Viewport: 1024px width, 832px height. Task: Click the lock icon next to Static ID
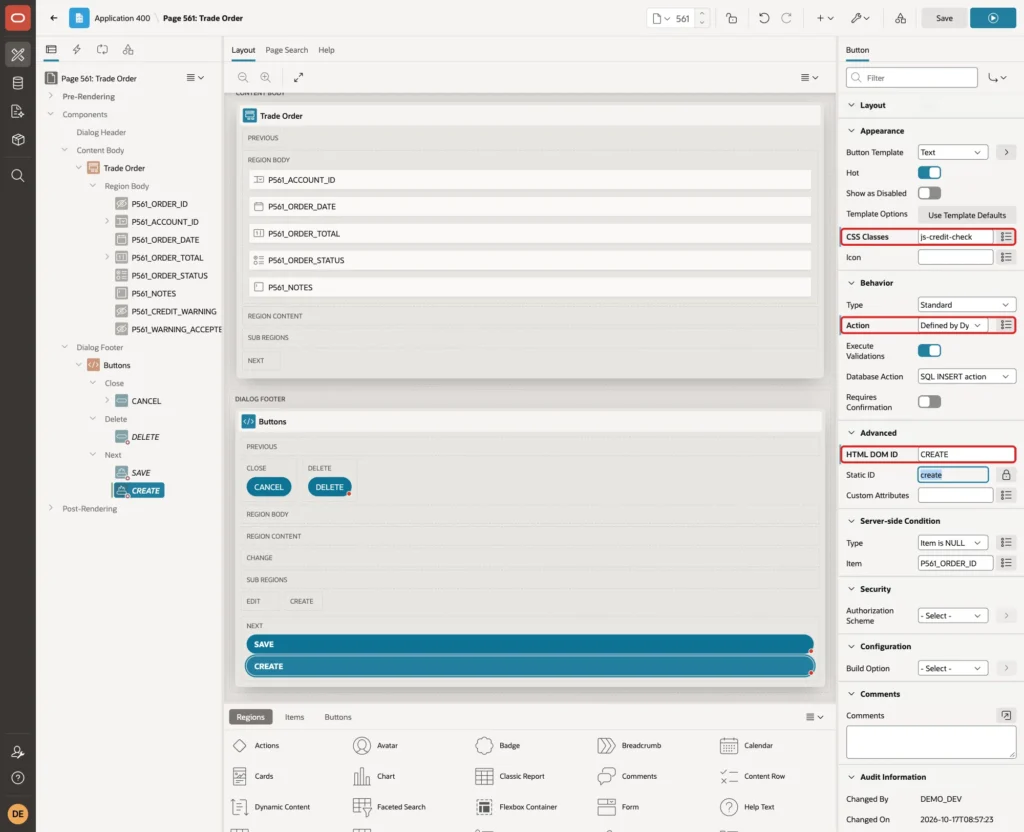point(1006,475)
